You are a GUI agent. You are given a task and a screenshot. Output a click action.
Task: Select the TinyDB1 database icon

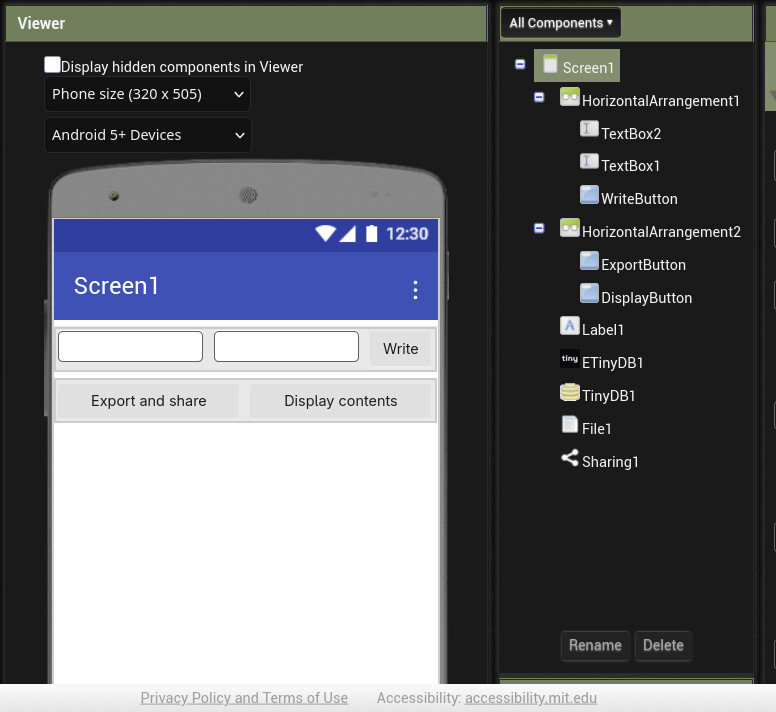coord(569,393)
